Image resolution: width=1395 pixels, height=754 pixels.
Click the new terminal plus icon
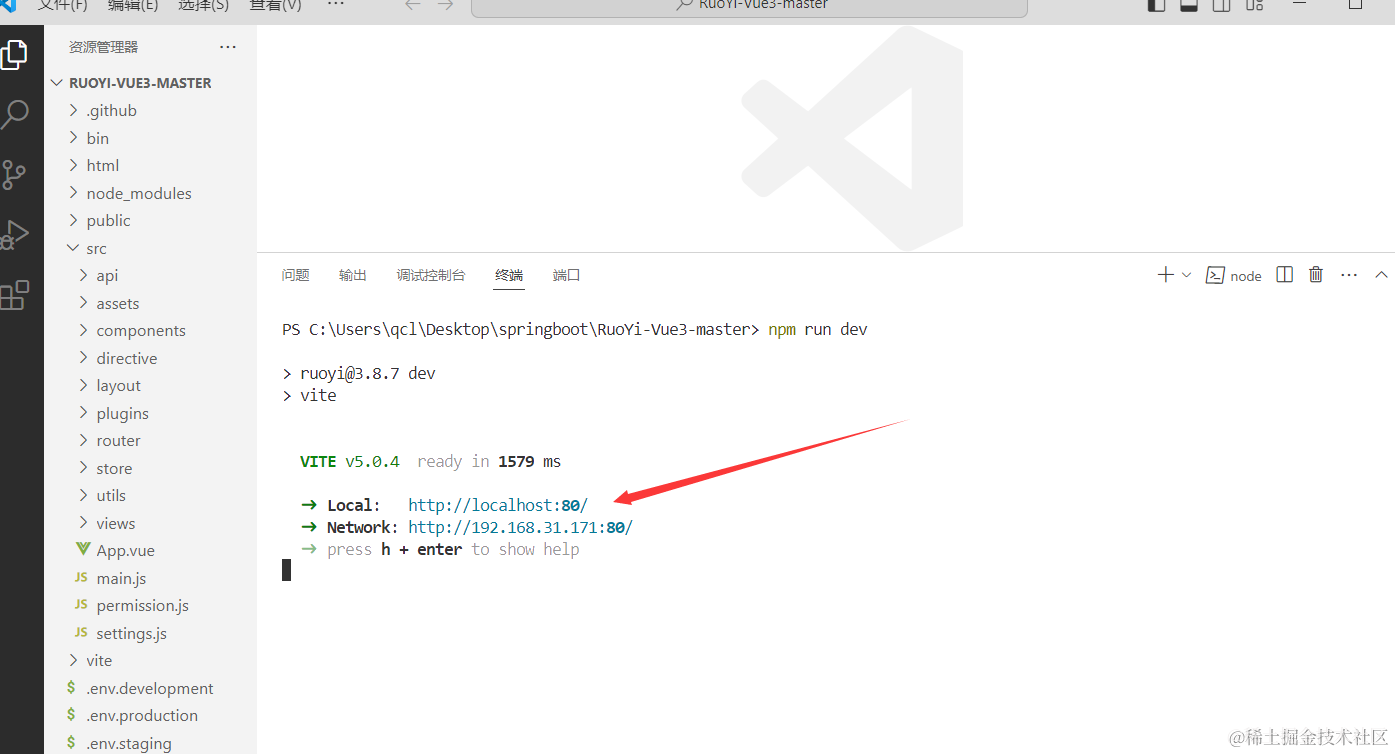pyautogui.click(x=1165, y=275)
